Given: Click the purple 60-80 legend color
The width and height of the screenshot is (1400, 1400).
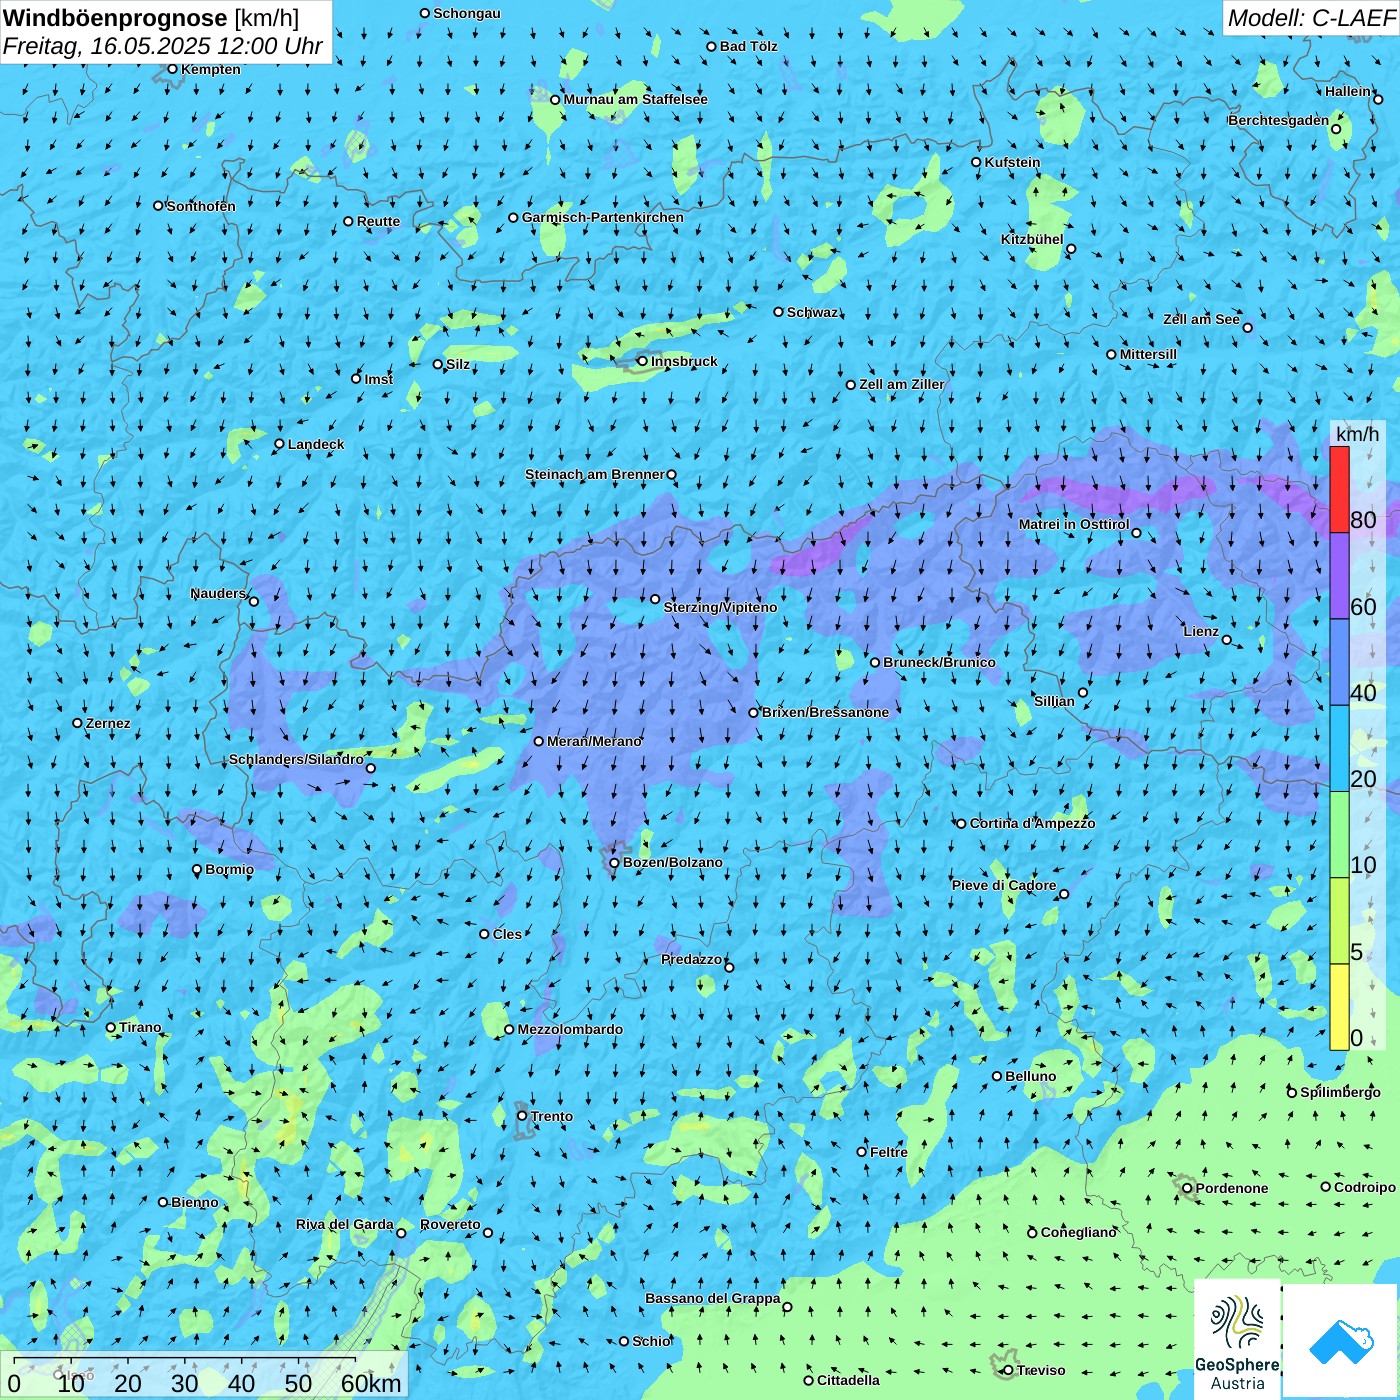Looking at the screenshot, I should click(x=1339, y=576).
